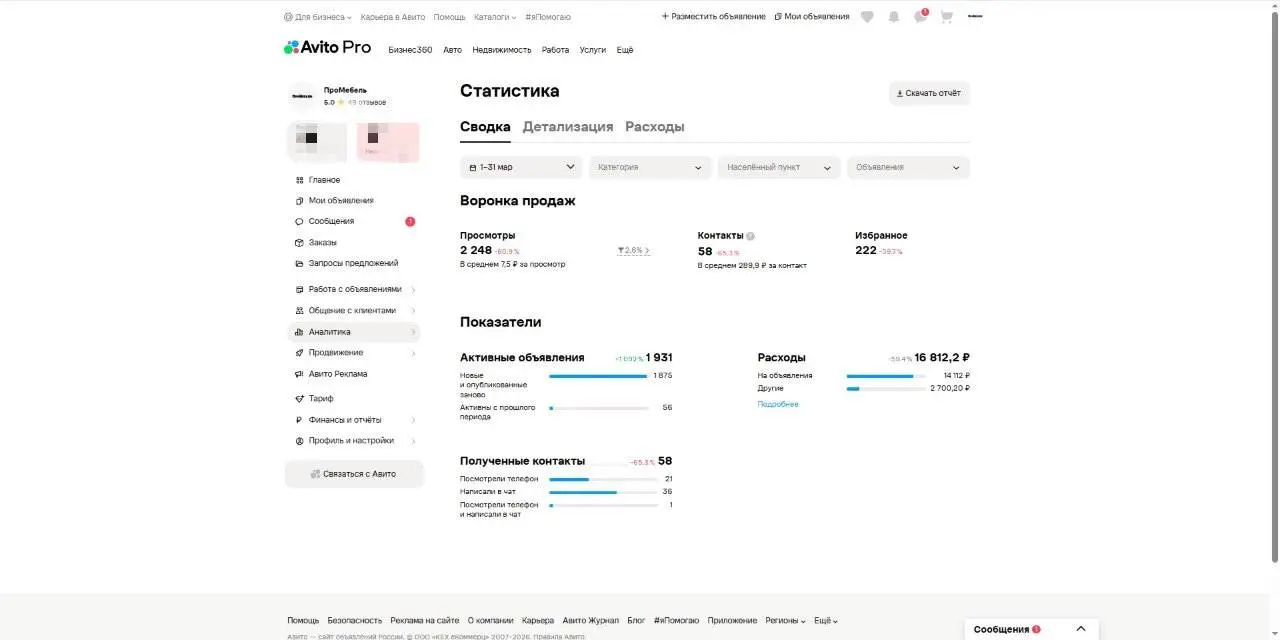The image size is (1280, 640).
Task: Click the gray blurred wallet card
Action: click(x=317, y=142)
